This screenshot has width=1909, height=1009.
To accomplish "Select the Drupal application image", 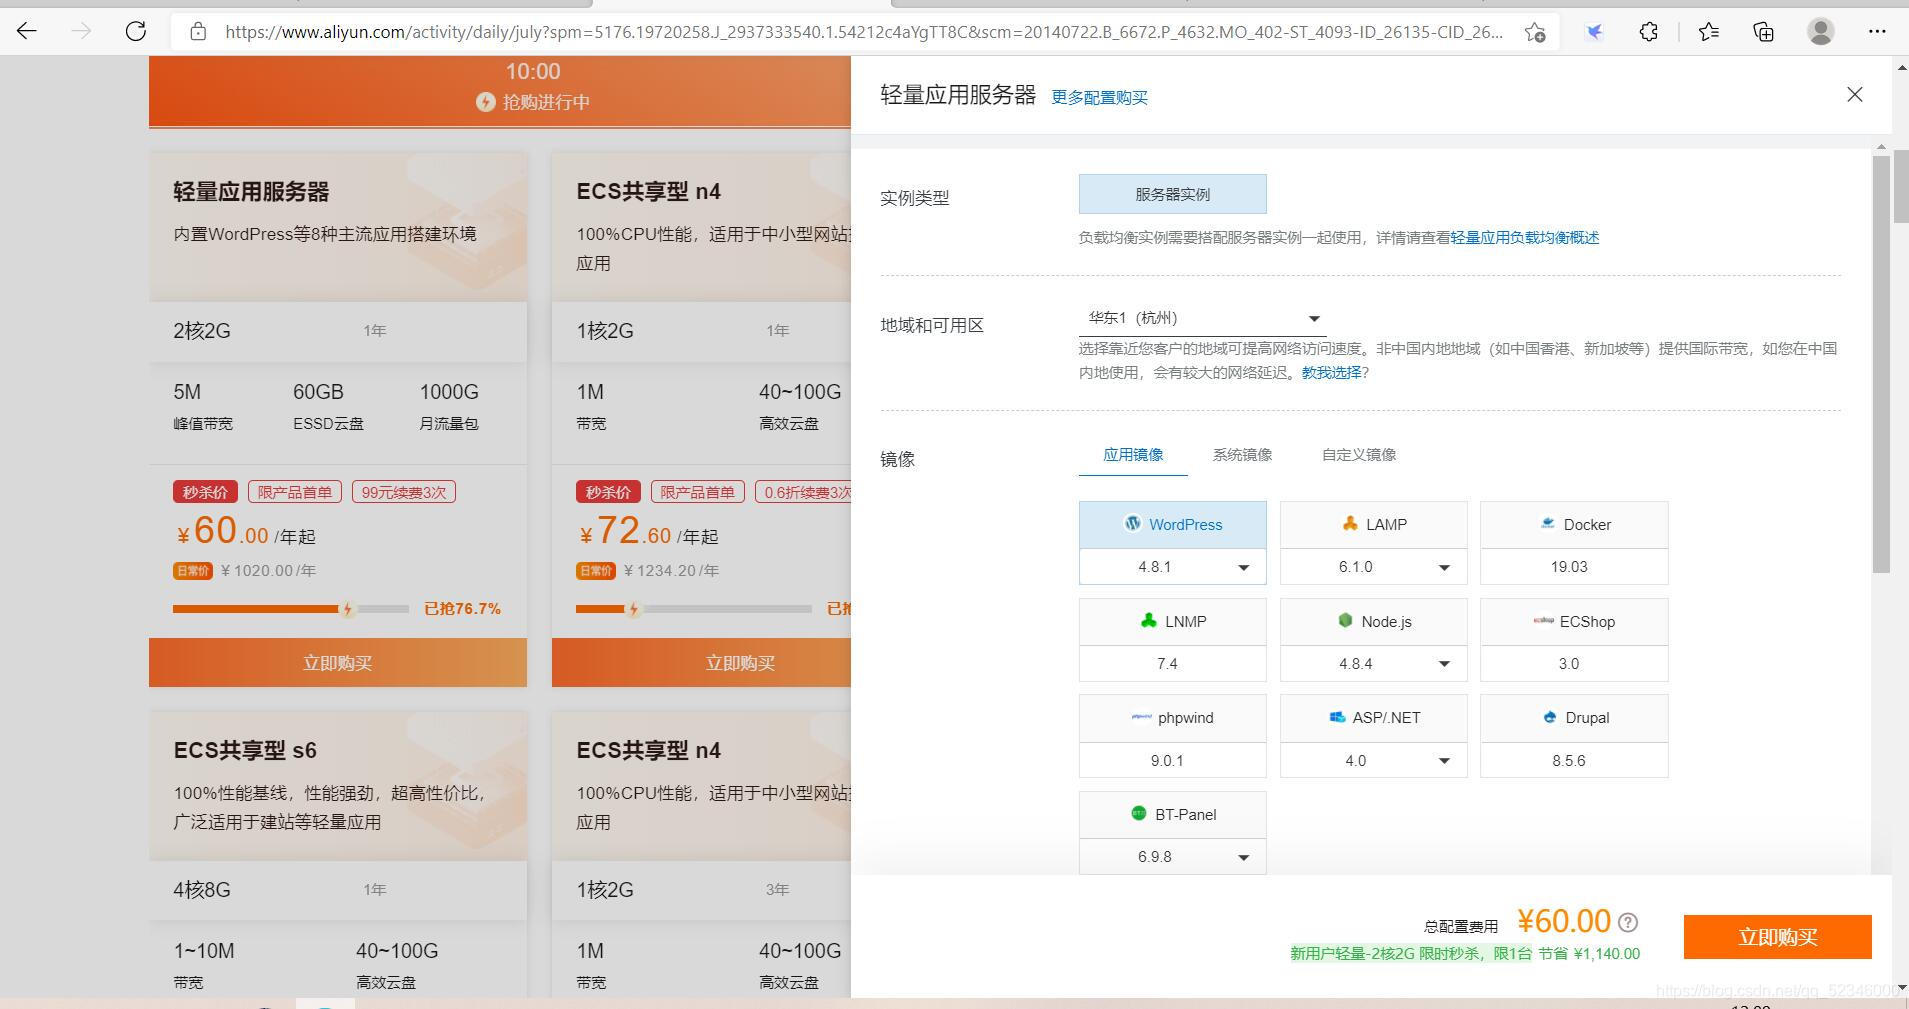I will [x=1574, y=718].
